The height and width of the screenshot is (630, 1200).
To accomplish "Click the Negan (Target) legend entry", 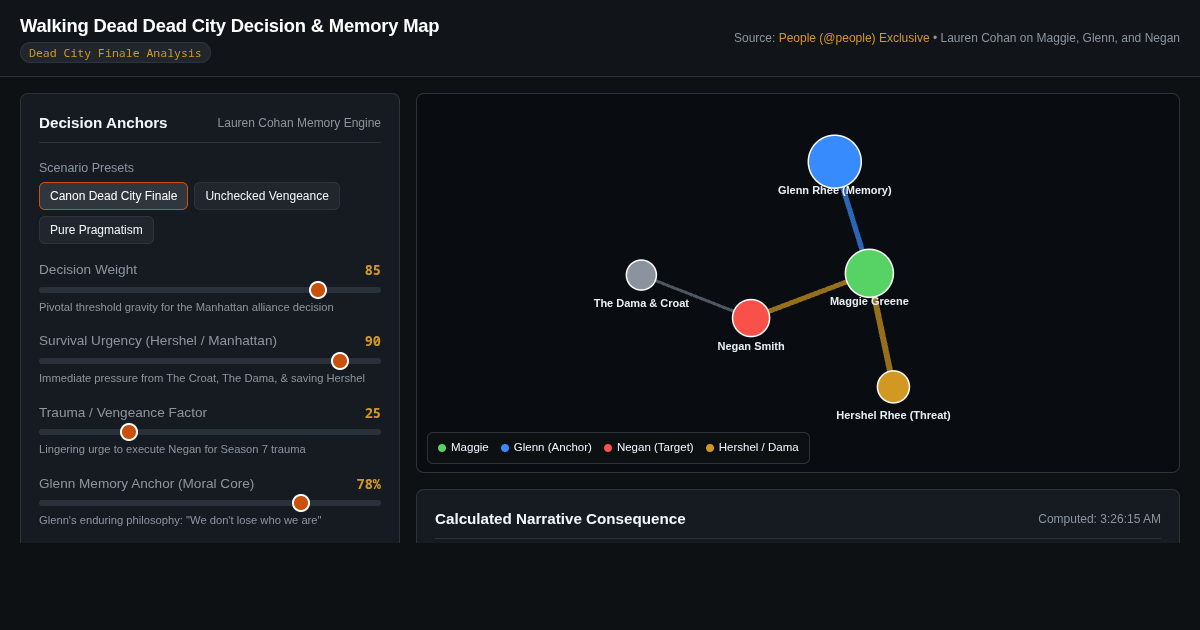I will pos(648,447).
